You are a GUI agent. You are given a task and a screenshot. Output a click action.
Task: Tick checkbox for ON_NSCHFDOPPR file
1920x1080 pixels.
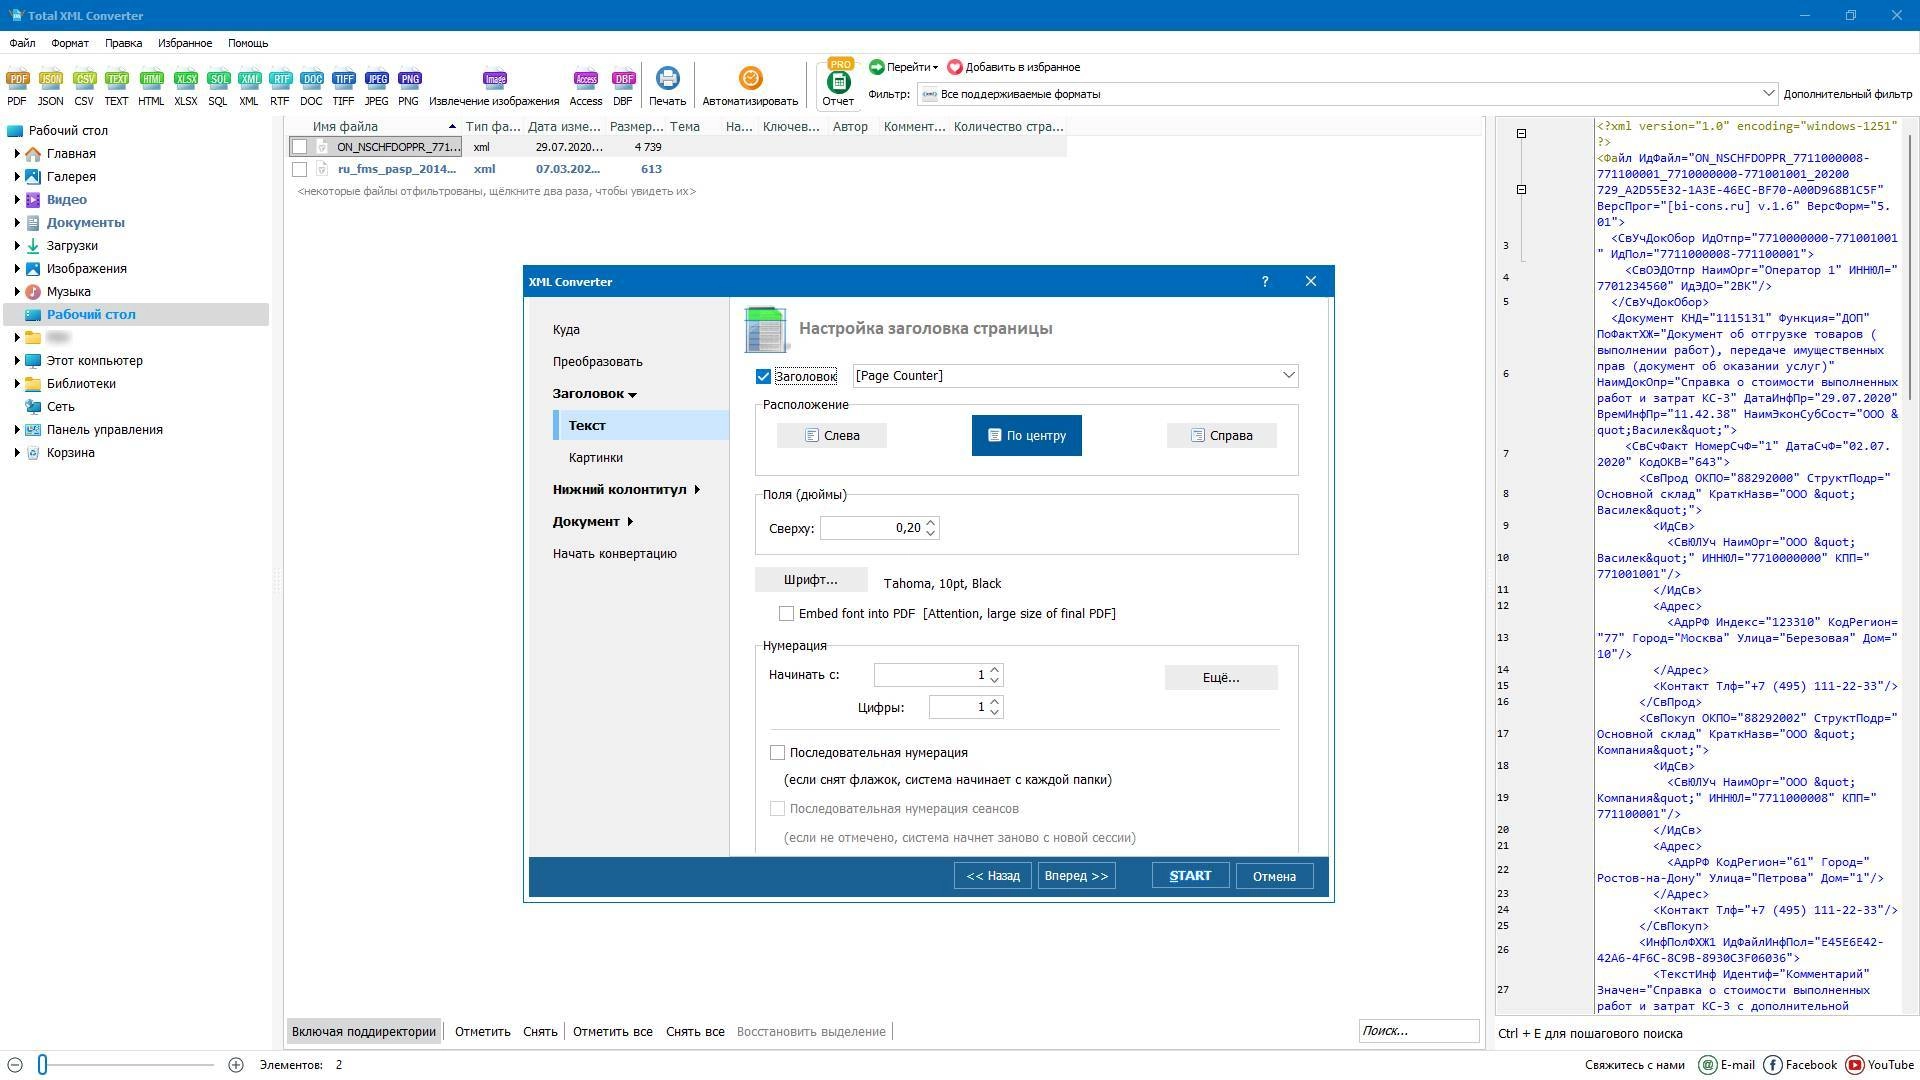[x=299, y=147]
